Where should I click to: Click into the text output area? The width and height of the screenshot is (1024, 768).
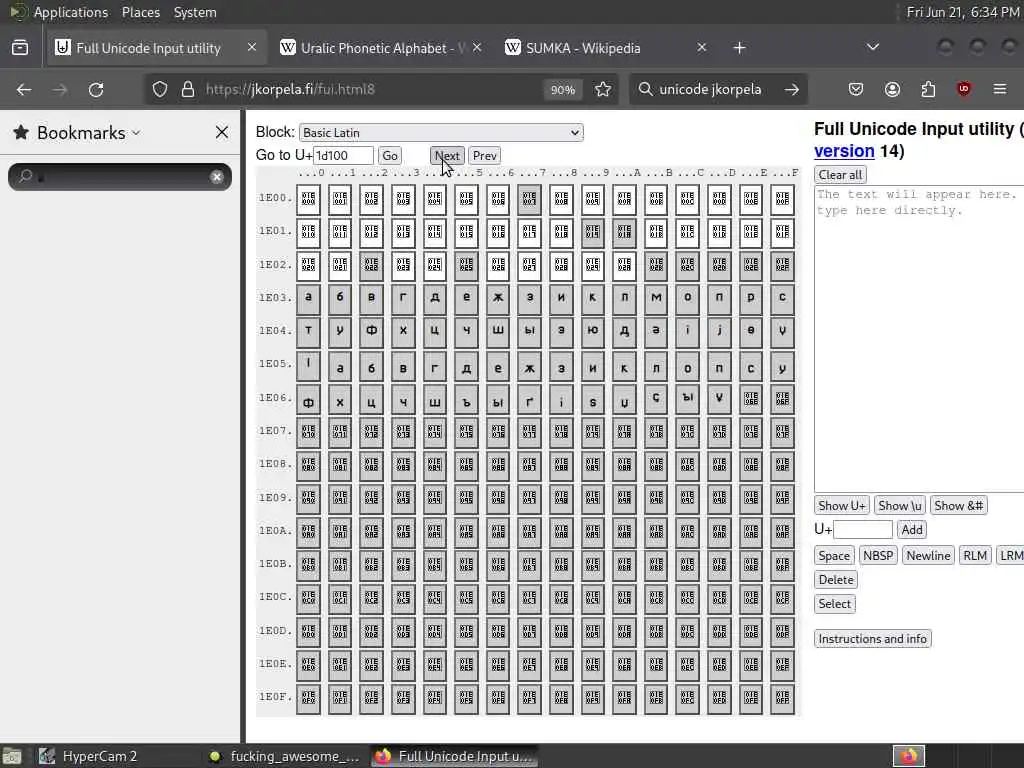click(919, 338)
